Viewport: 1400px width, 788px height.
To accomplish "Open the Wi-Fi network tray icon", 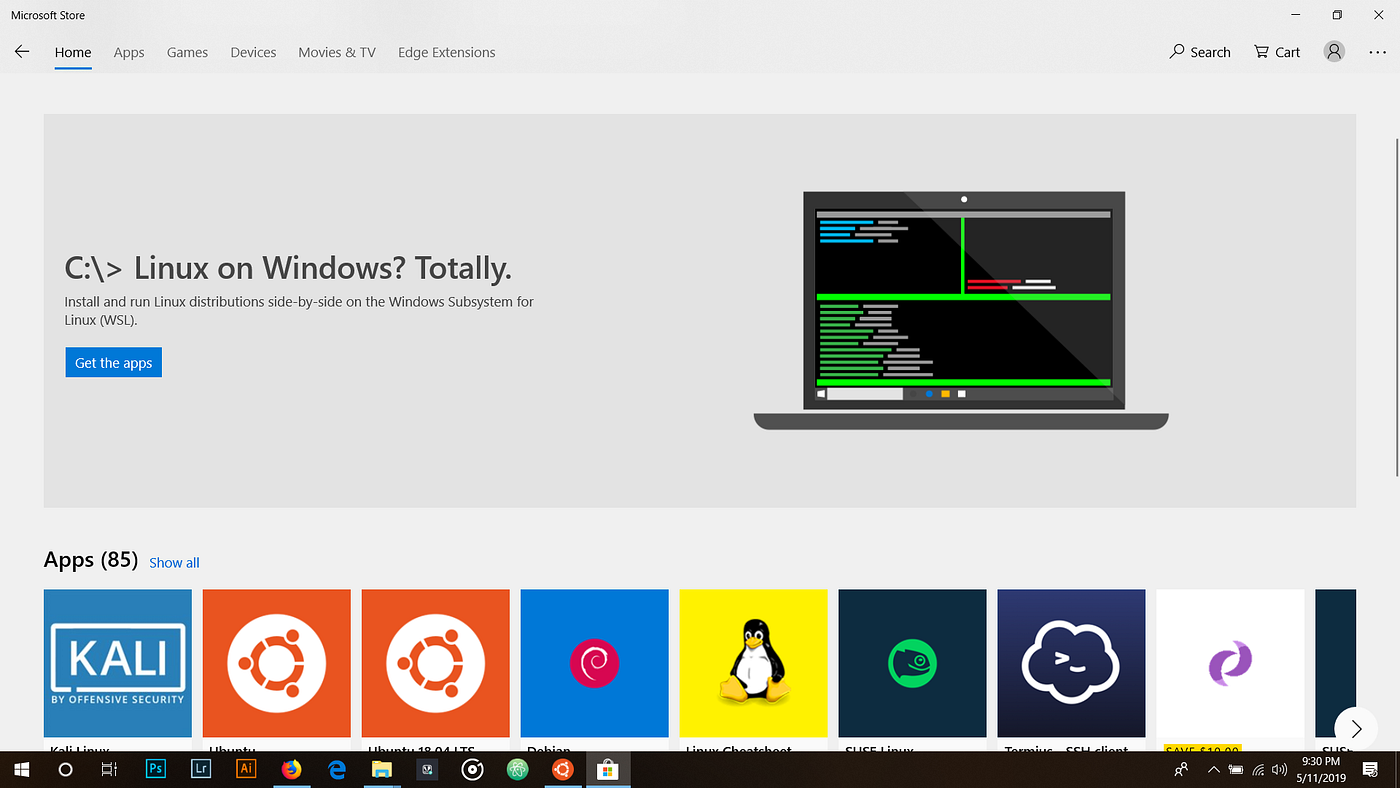I will point(1258,769).
